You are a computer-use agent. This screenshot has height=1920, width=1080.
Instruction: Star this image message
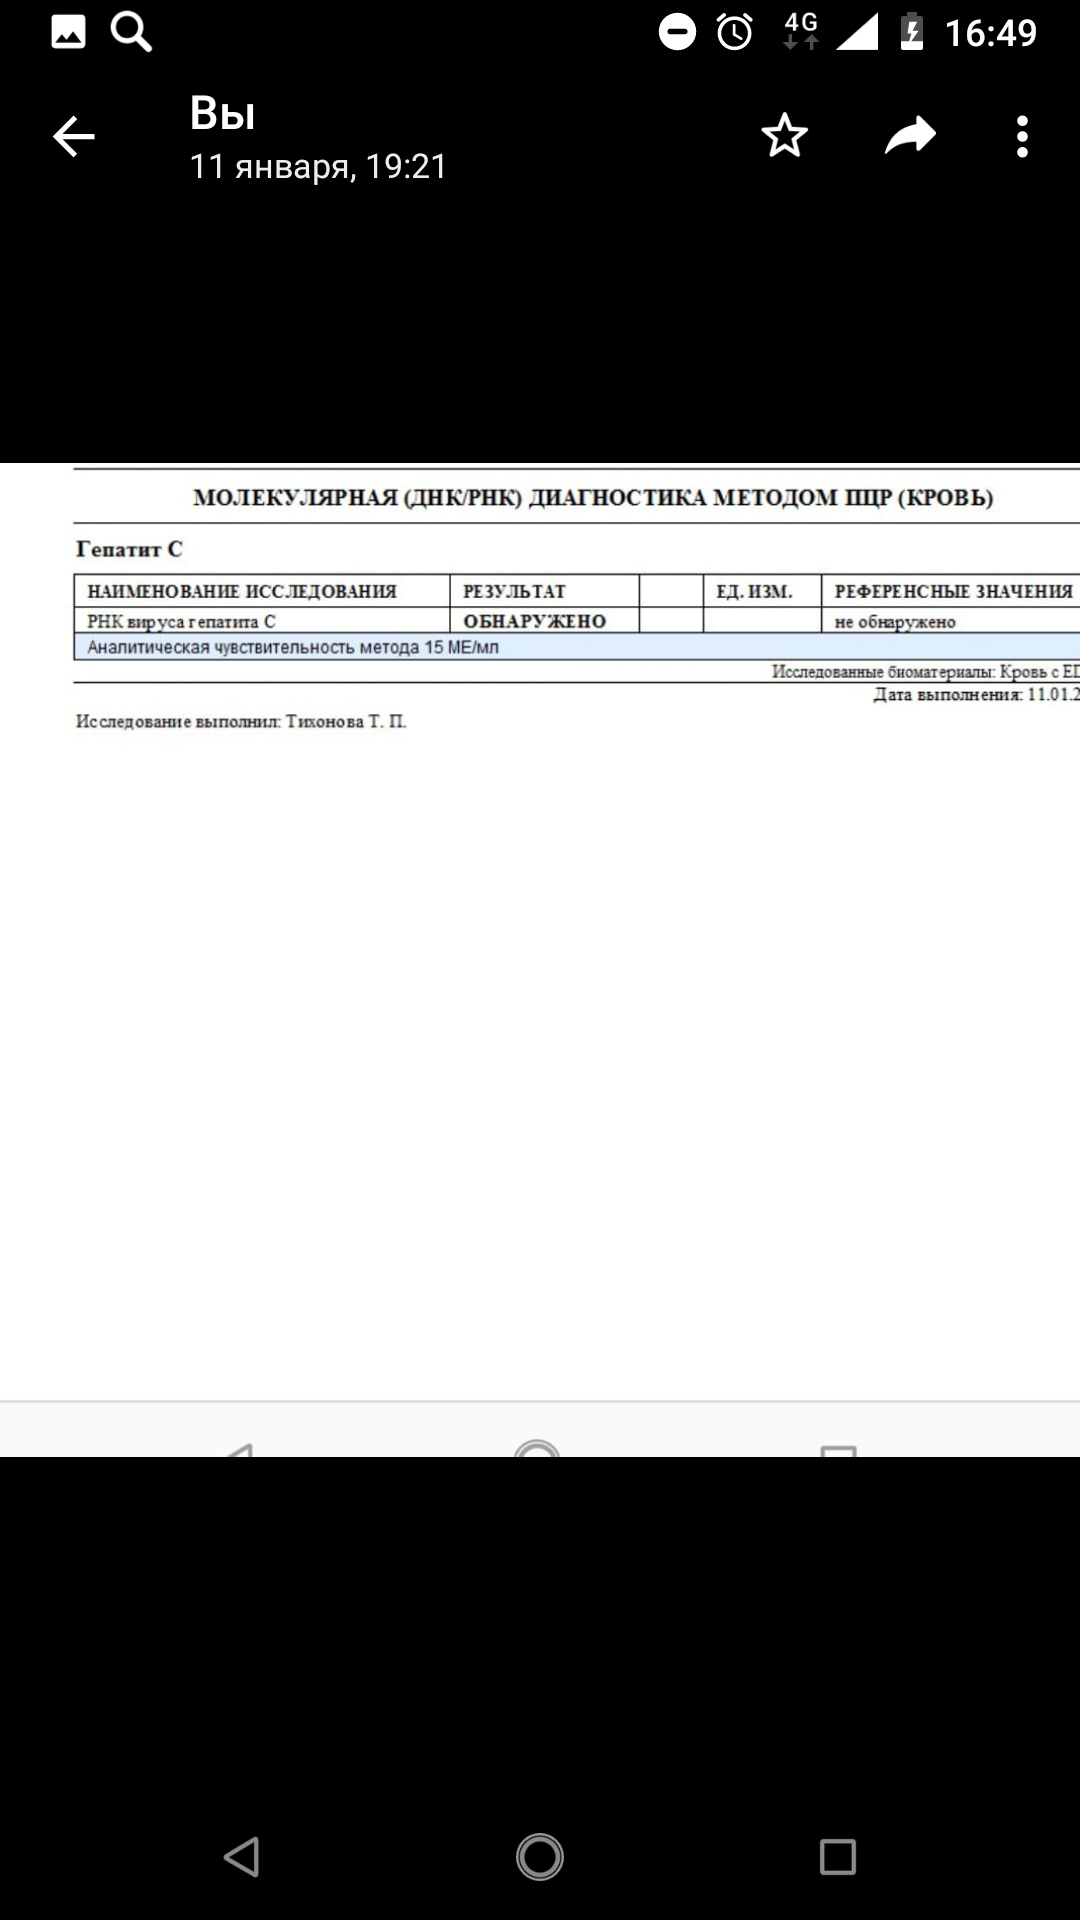[x=784, y=137]
